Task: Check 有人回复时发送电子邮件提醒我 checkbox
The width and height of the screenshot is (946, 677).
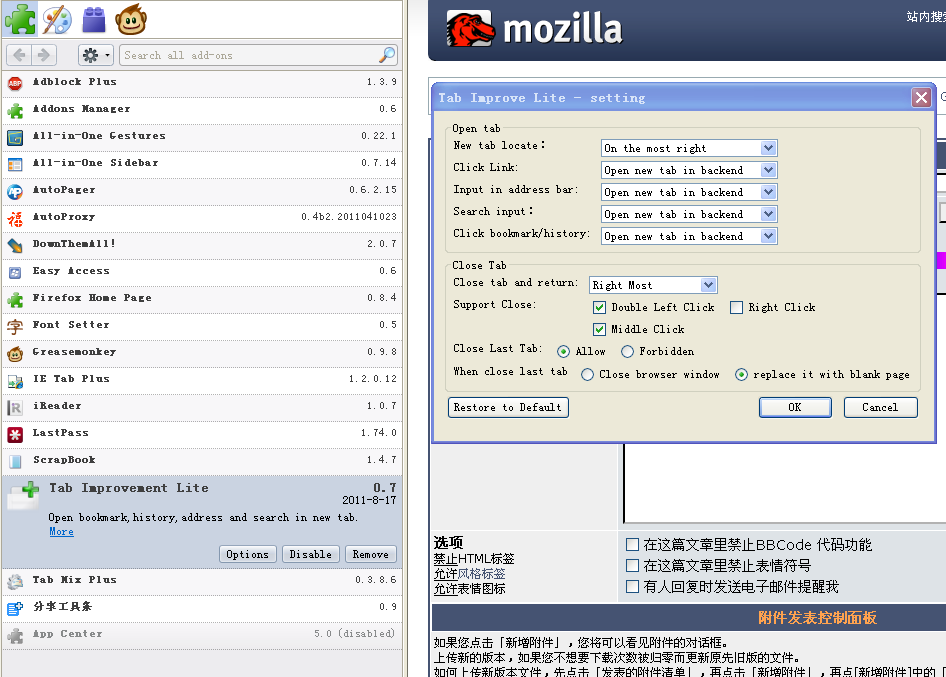Action: pyautogui.click(x=632, y=586)
